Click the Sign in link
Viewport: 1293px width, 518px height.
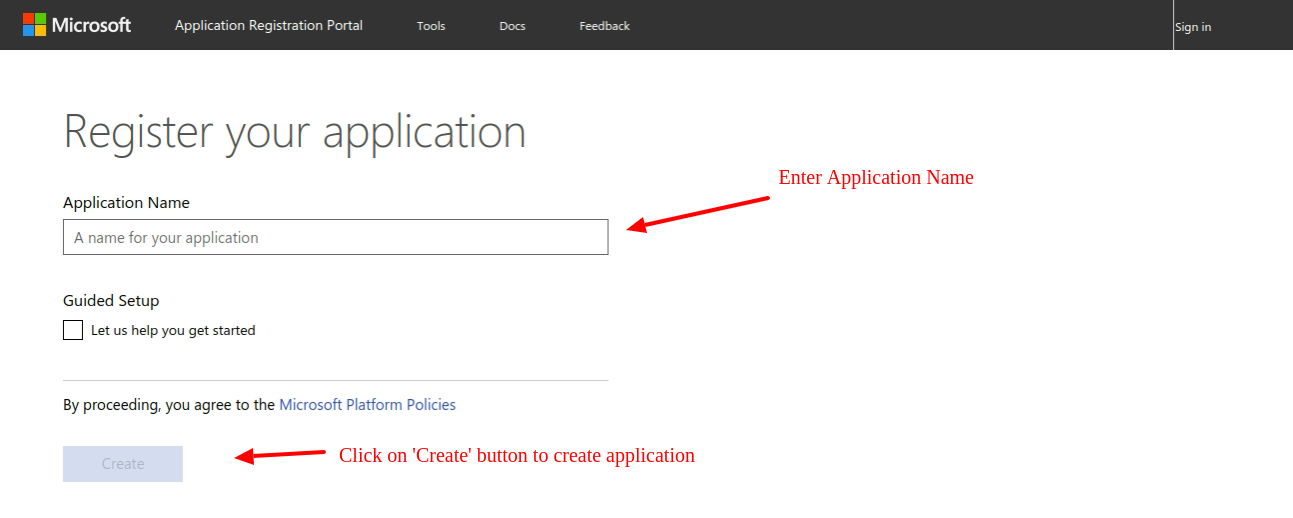1193,27
